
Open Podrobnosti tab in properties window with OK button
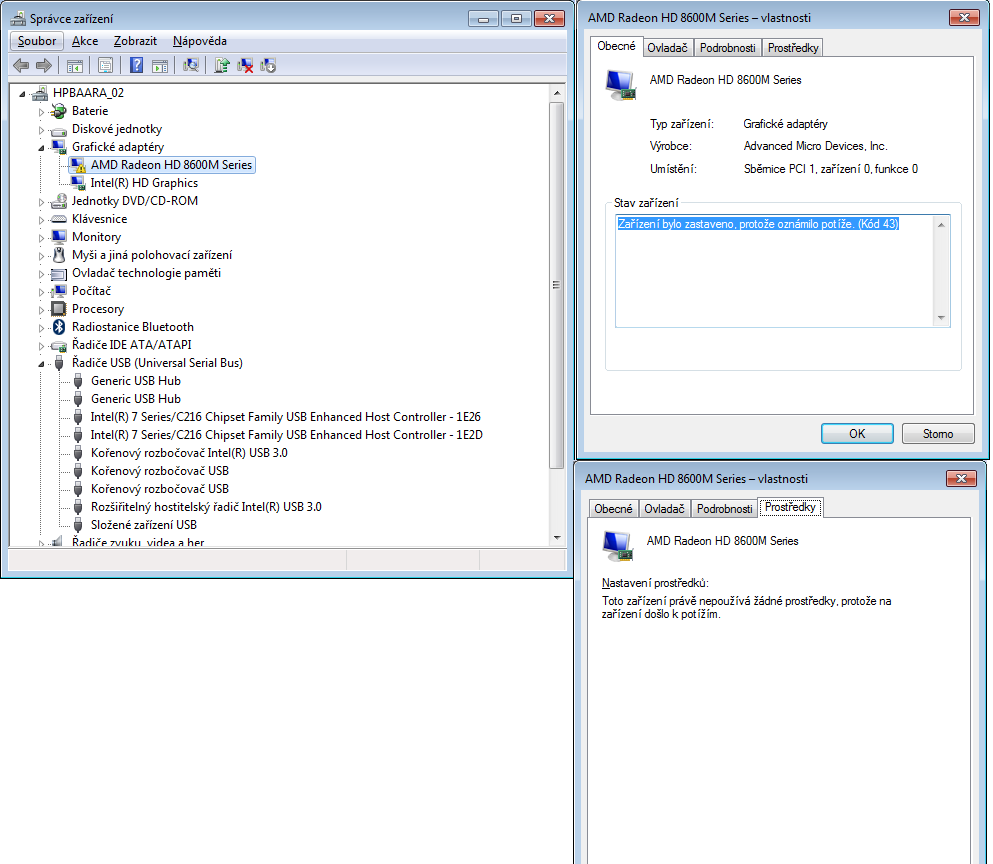coord(727,48)
